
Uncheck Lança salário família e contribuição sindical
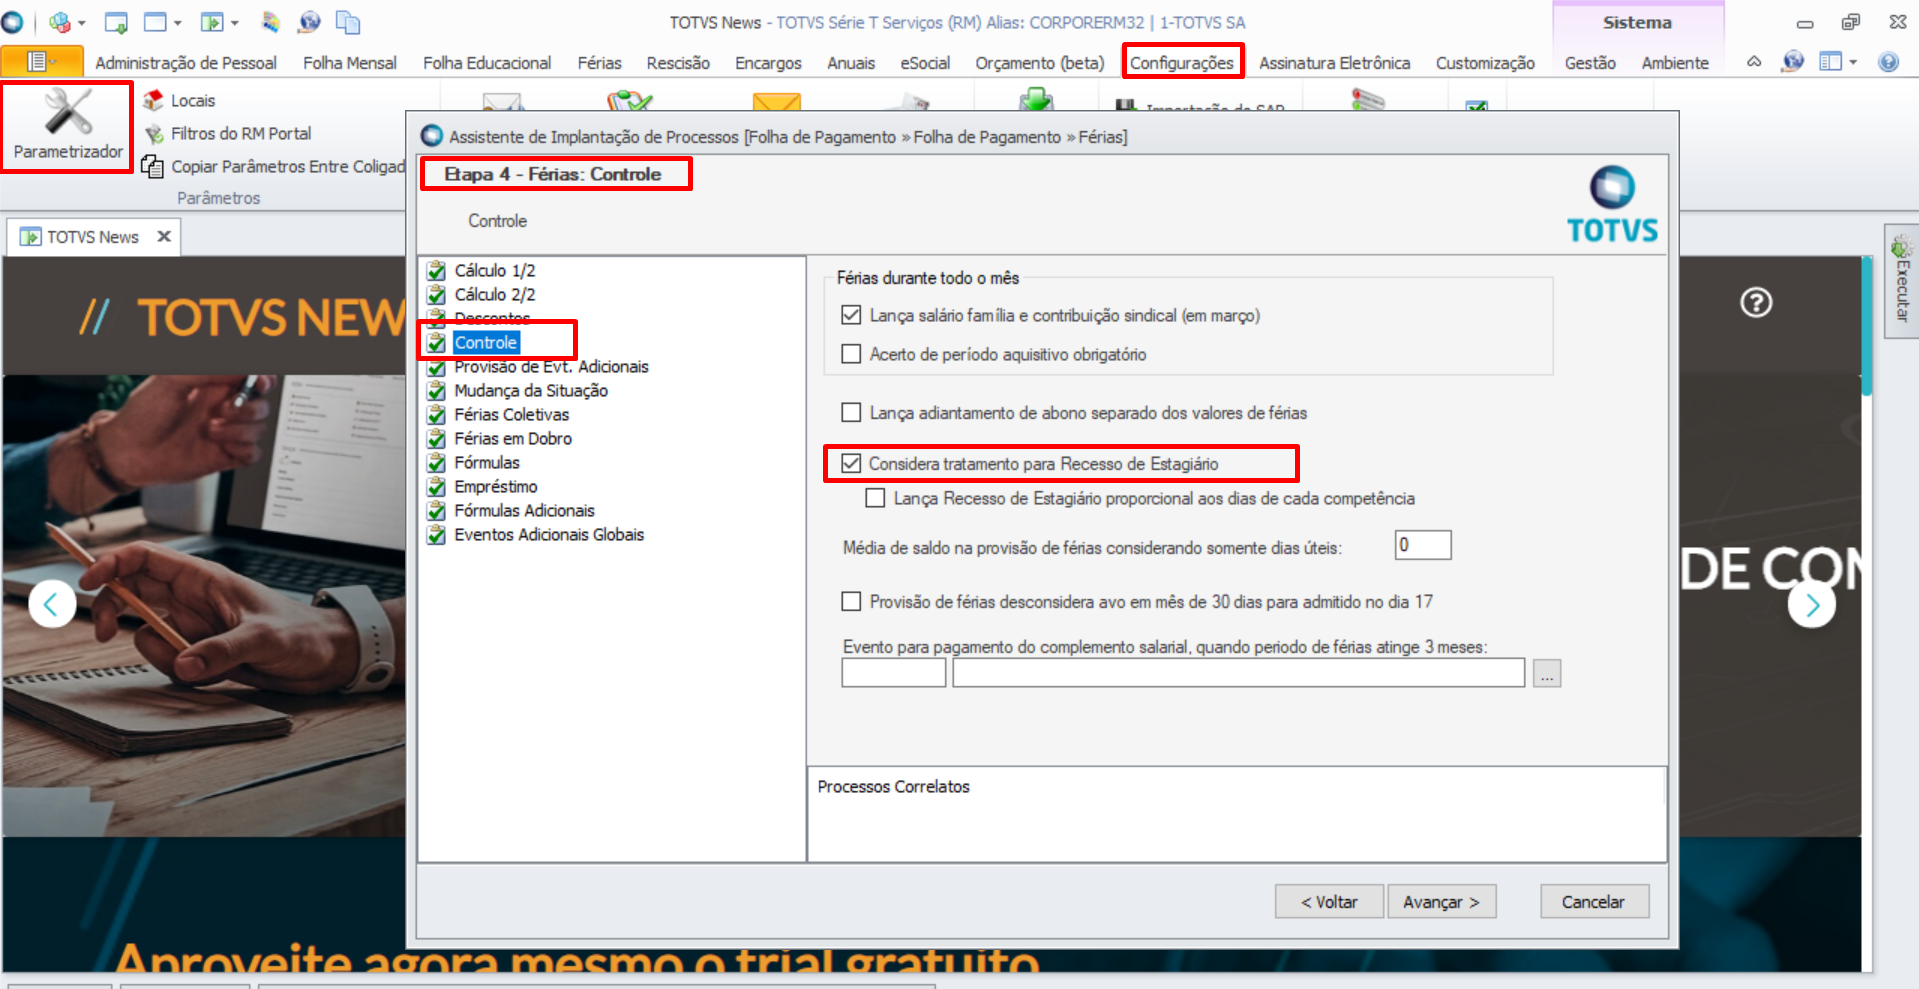coord(851,315)
